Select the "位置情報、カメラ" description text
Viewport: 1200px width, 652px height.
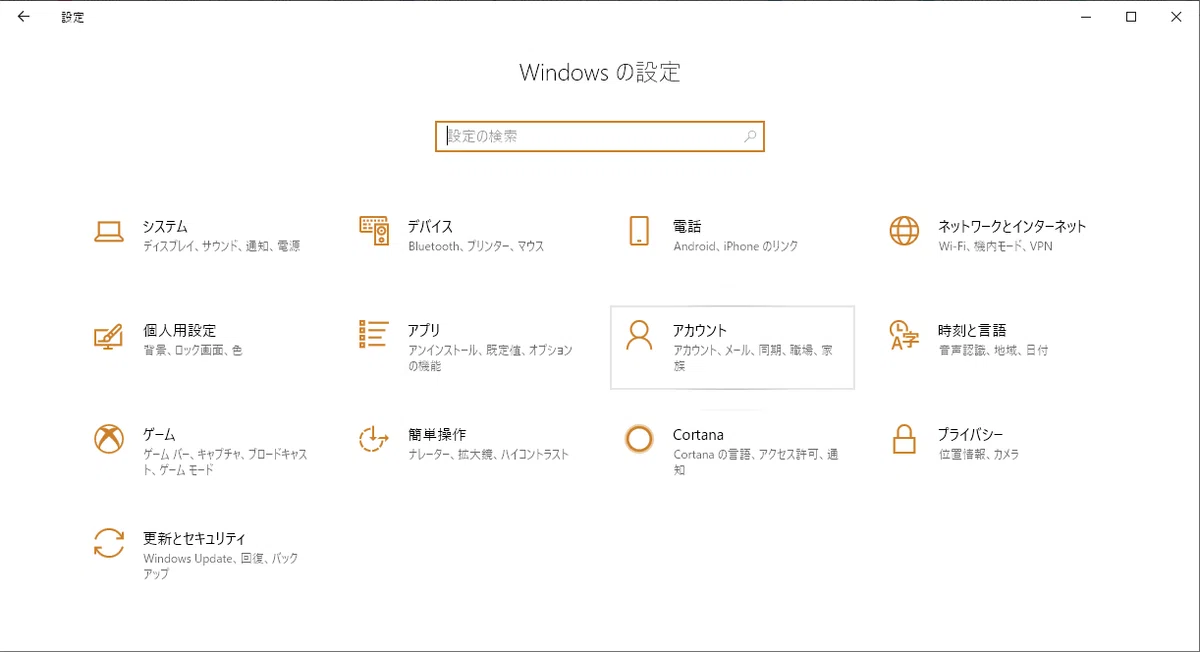[x=979, y=454]
